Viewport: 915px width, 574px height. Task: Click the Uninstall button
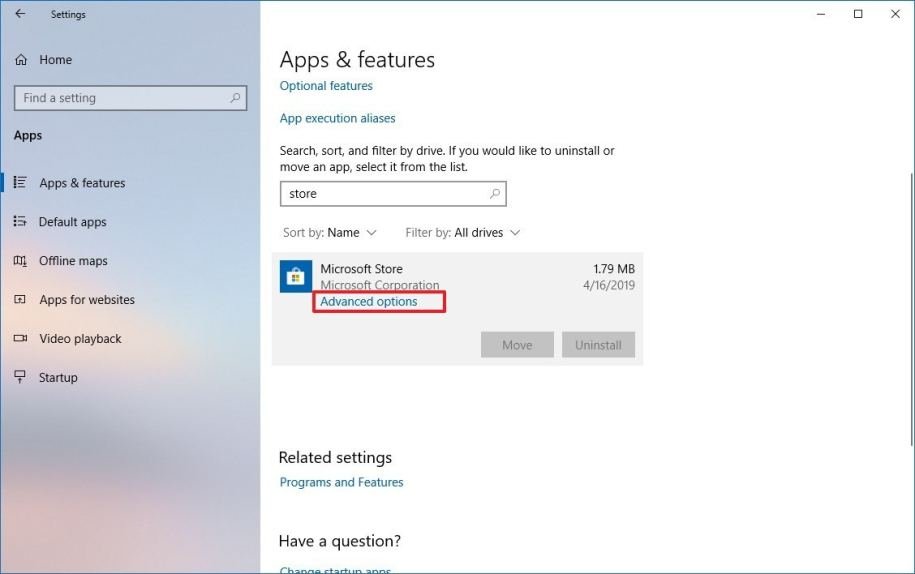(598, 345)
